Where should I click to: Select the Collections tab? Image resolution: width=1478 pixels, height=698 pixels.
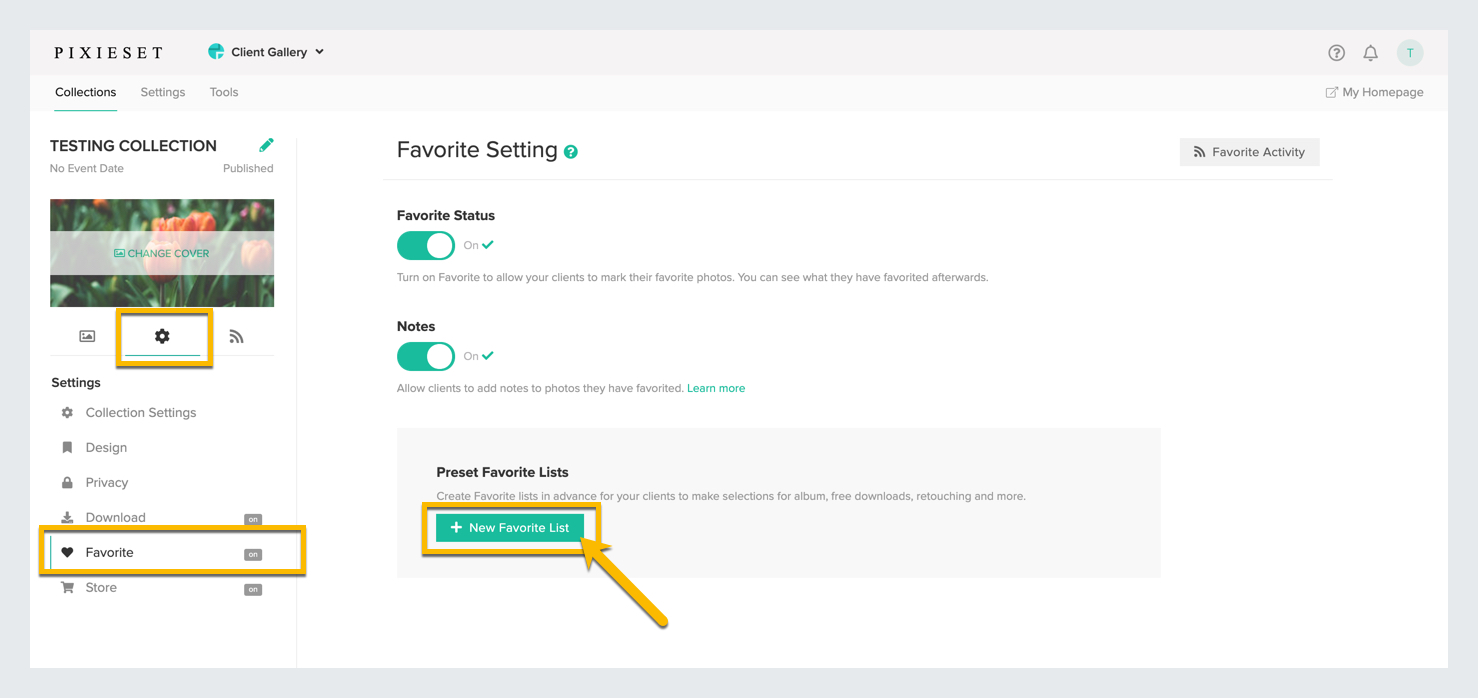point(86,92)
